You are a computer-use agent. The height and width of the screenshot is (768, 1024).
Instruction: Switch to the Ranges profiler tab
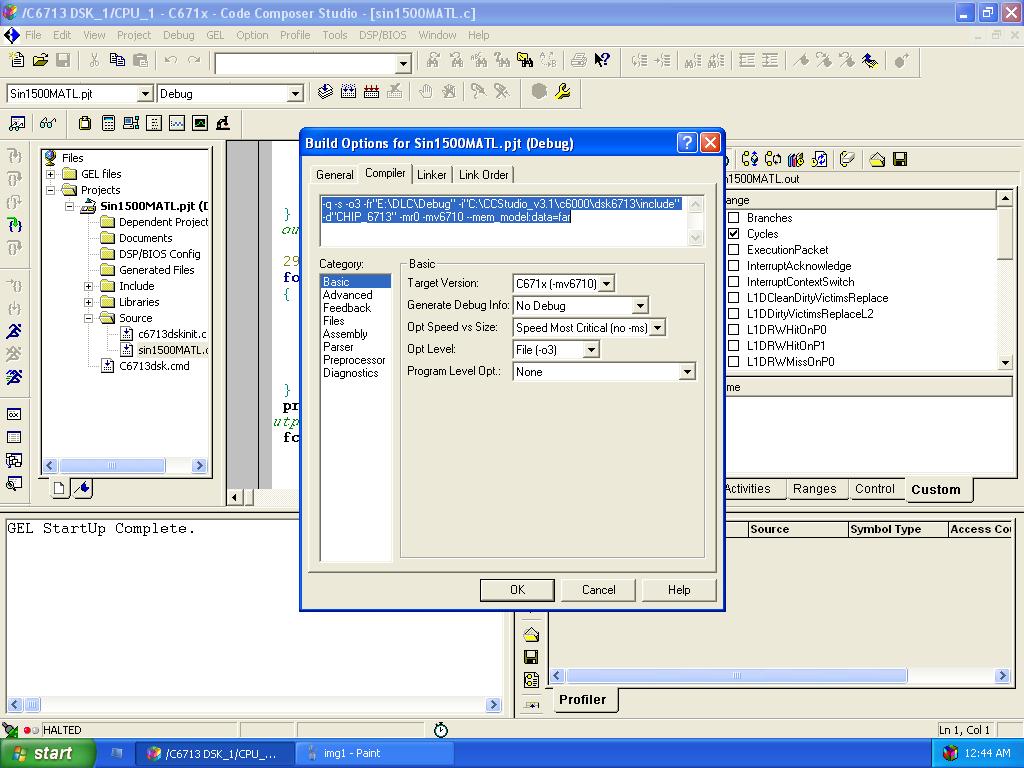814,488
